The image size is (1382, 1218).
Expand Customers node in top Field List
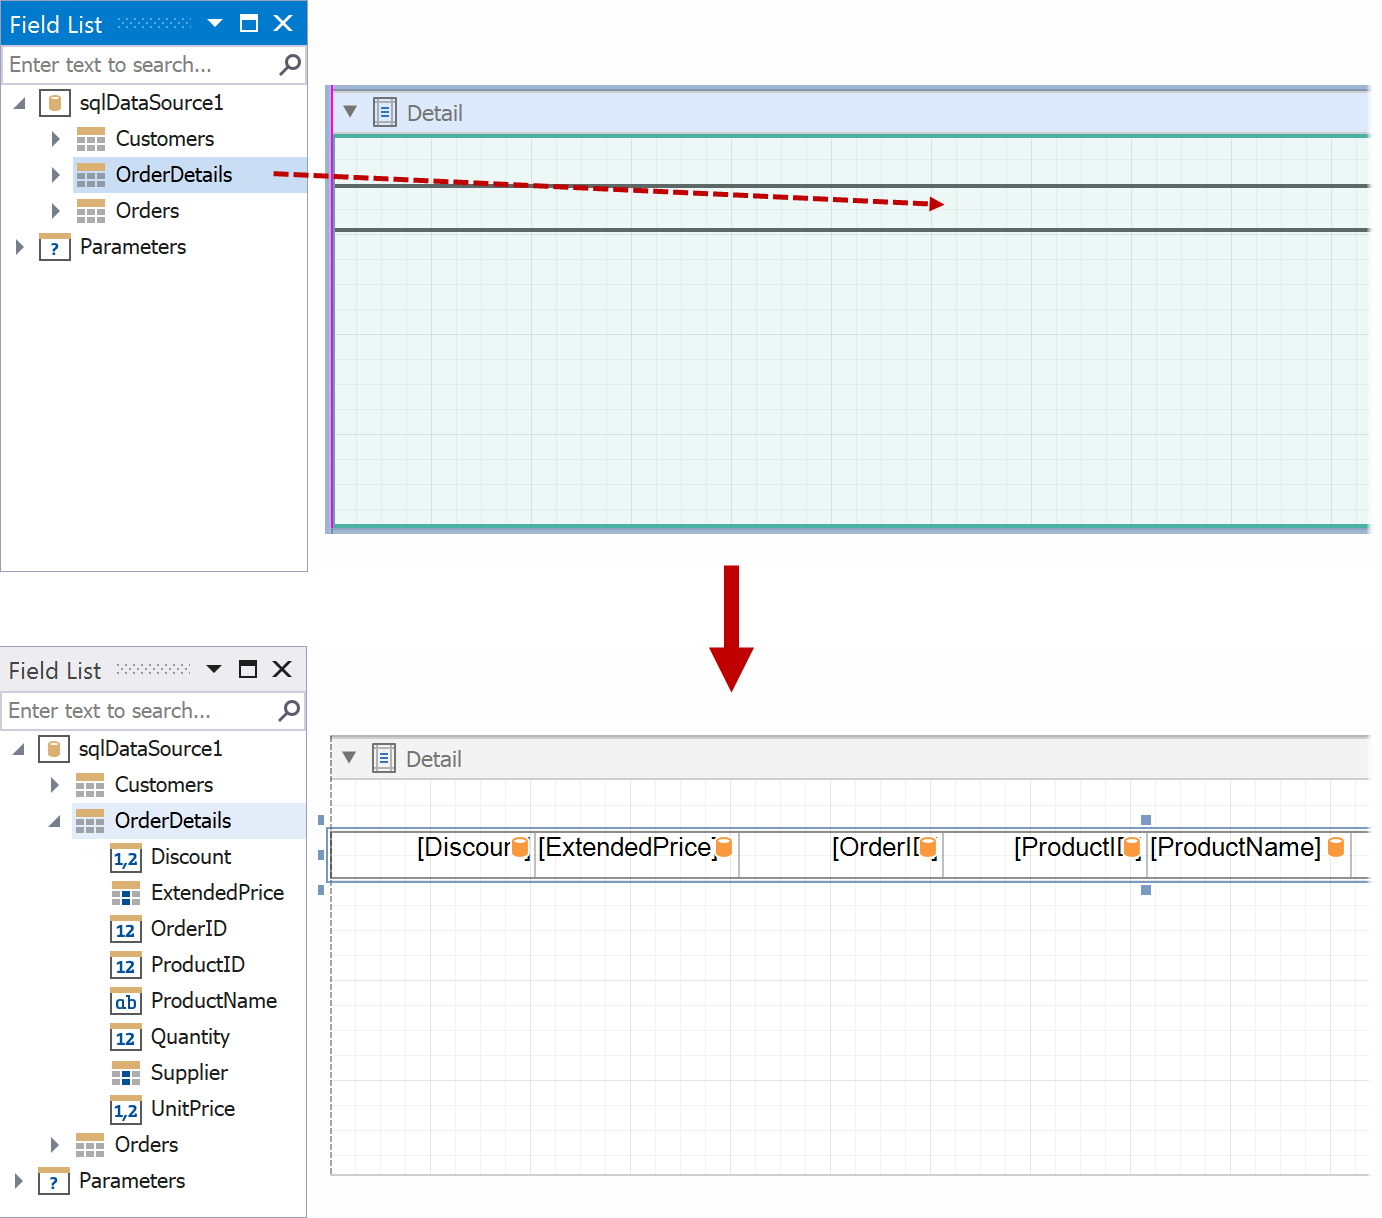(x=56, y=139)
